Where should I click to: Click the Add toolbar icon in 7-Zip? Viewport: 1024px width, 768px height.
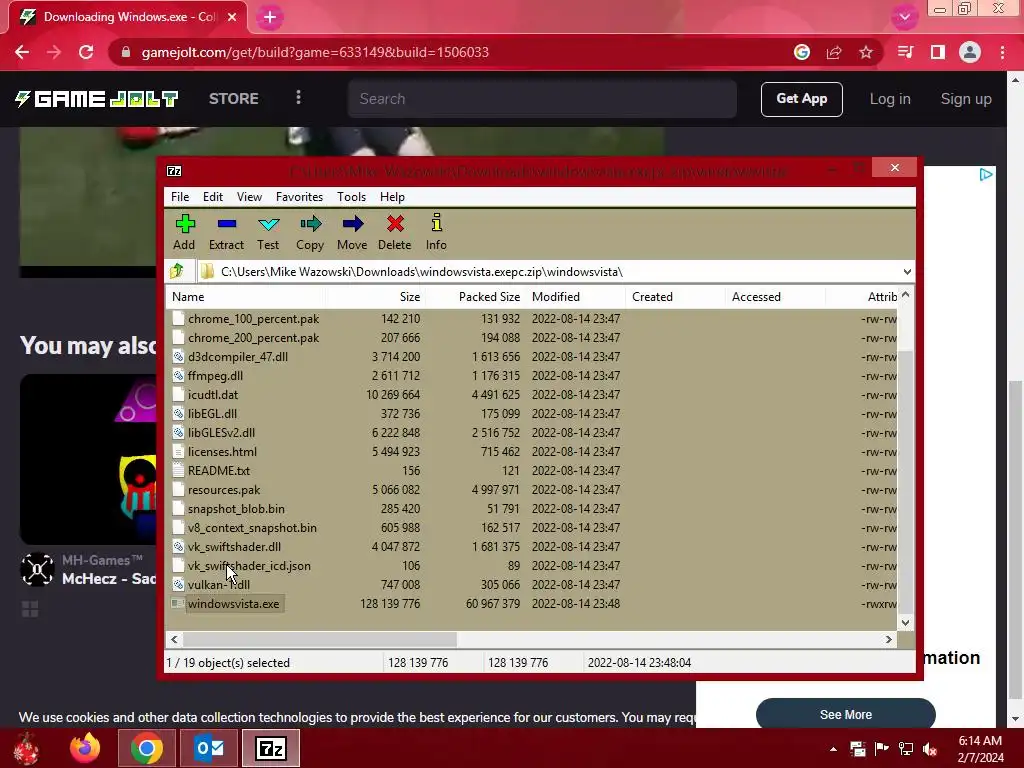click(184, 232)
